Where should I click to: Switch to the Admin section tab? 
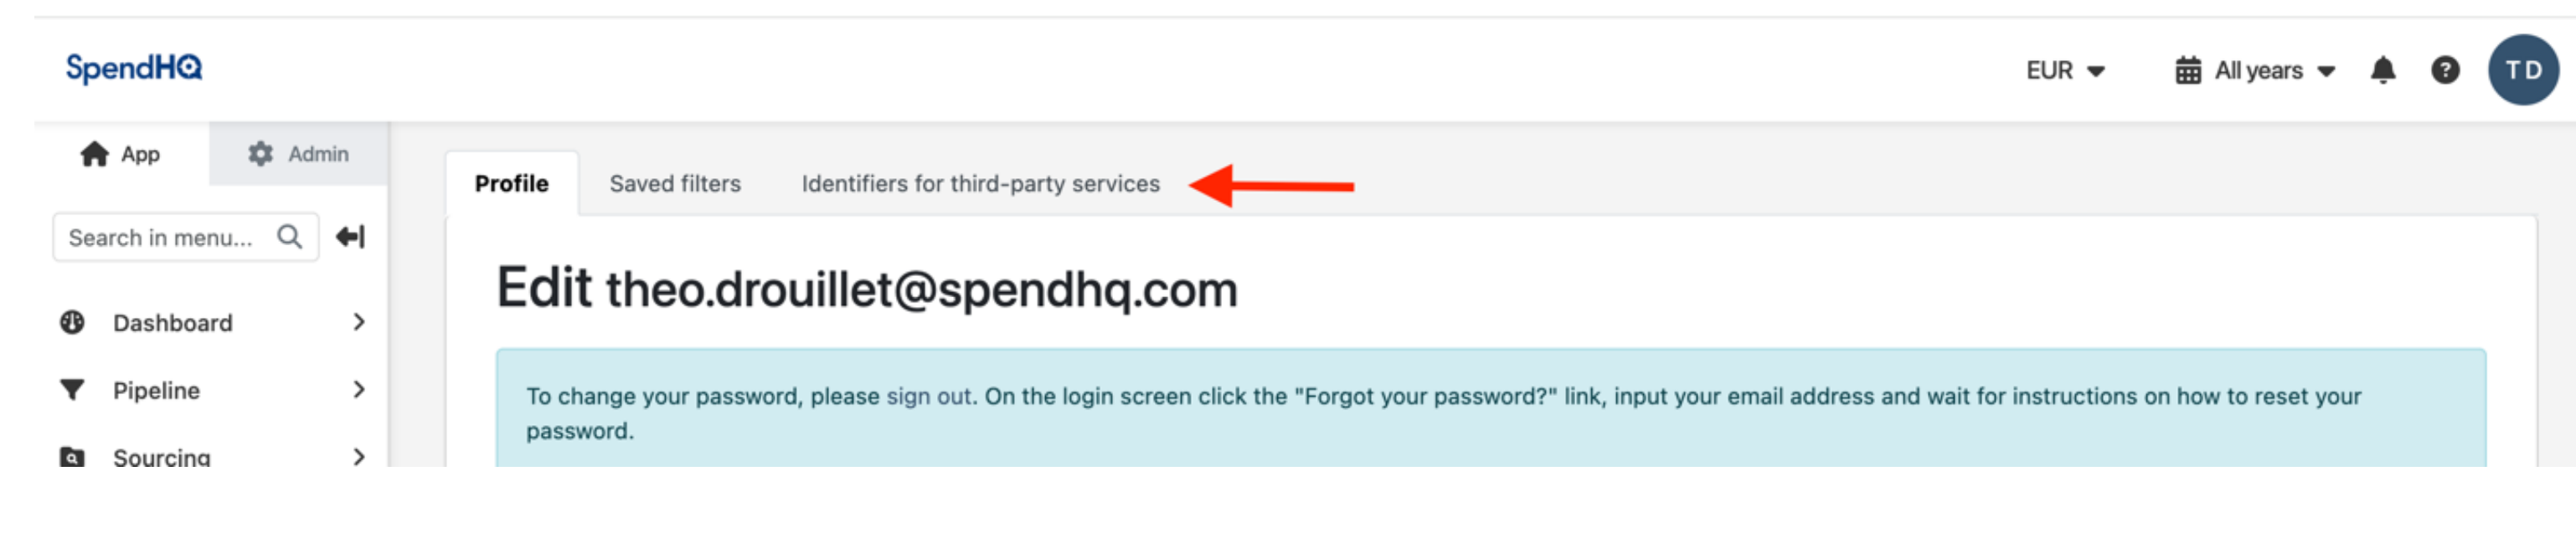(x=298, y=154)
